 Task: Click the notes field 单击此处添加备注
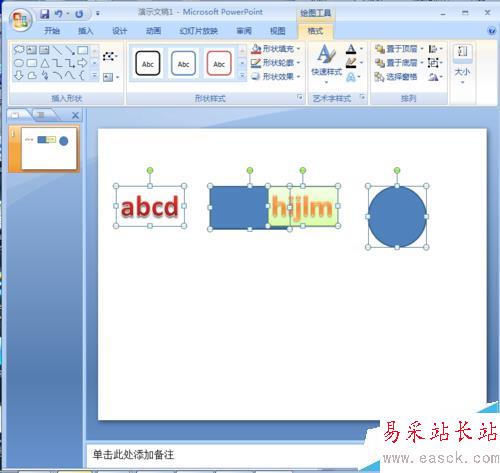(x=133, y=455)
